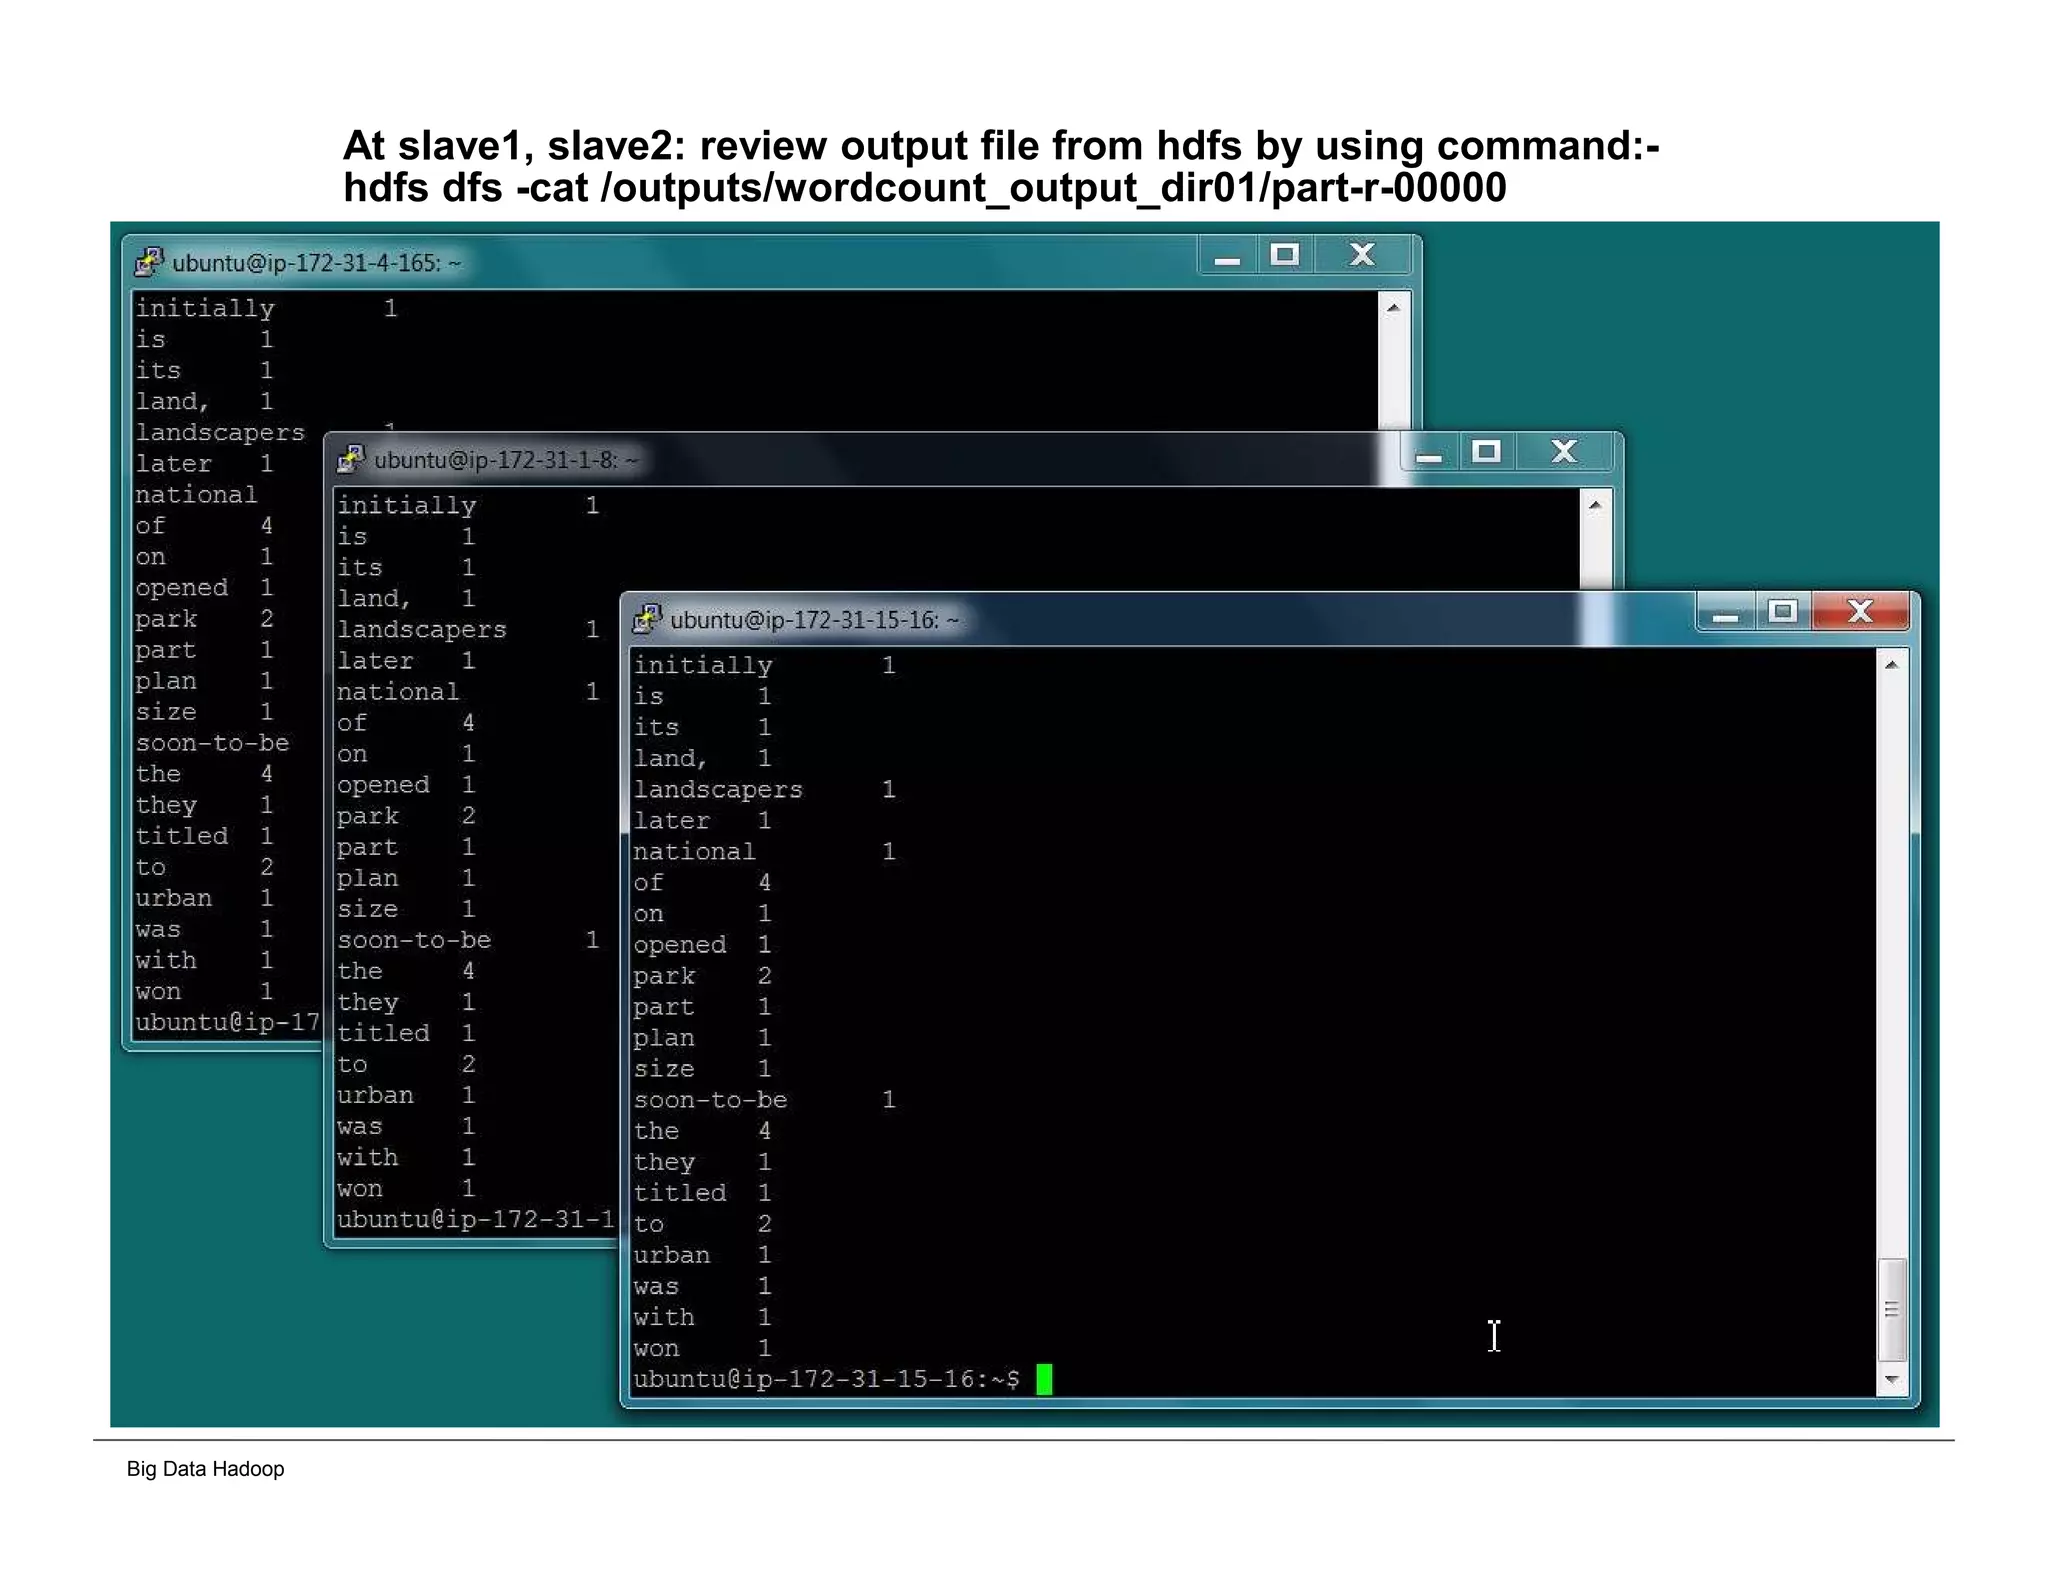This screenshot has height=1582, width=2048.
Task: Click 'titled' line in front terminal
Action: (x=702, y=1193)
